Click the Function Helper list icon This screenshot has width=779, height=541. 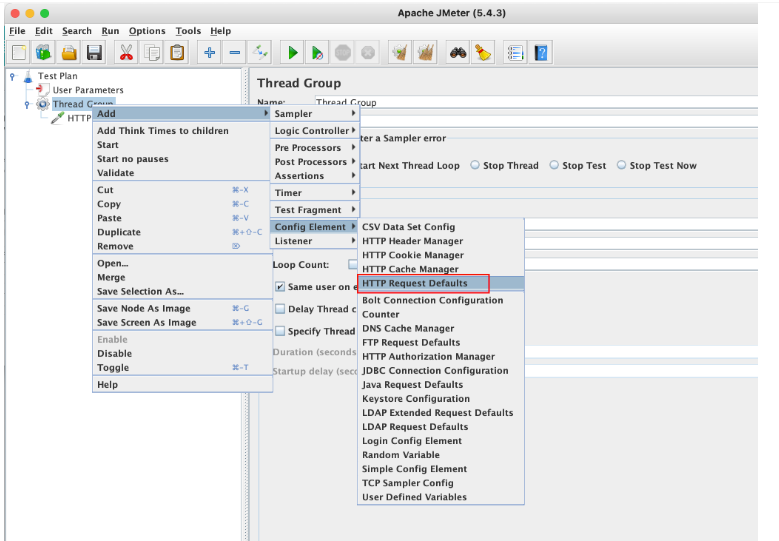coord(516,52)
